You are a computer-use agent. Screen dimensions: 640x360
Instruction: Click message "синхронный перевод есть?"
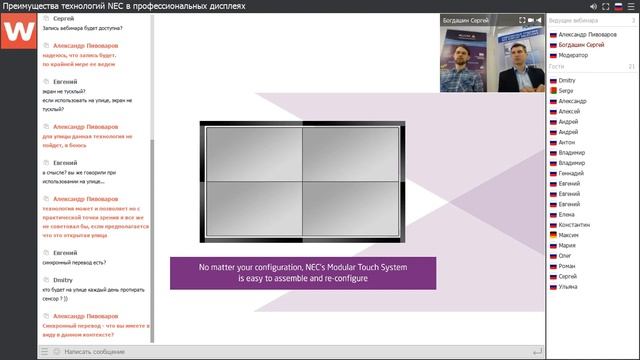[x=74, y=262]
